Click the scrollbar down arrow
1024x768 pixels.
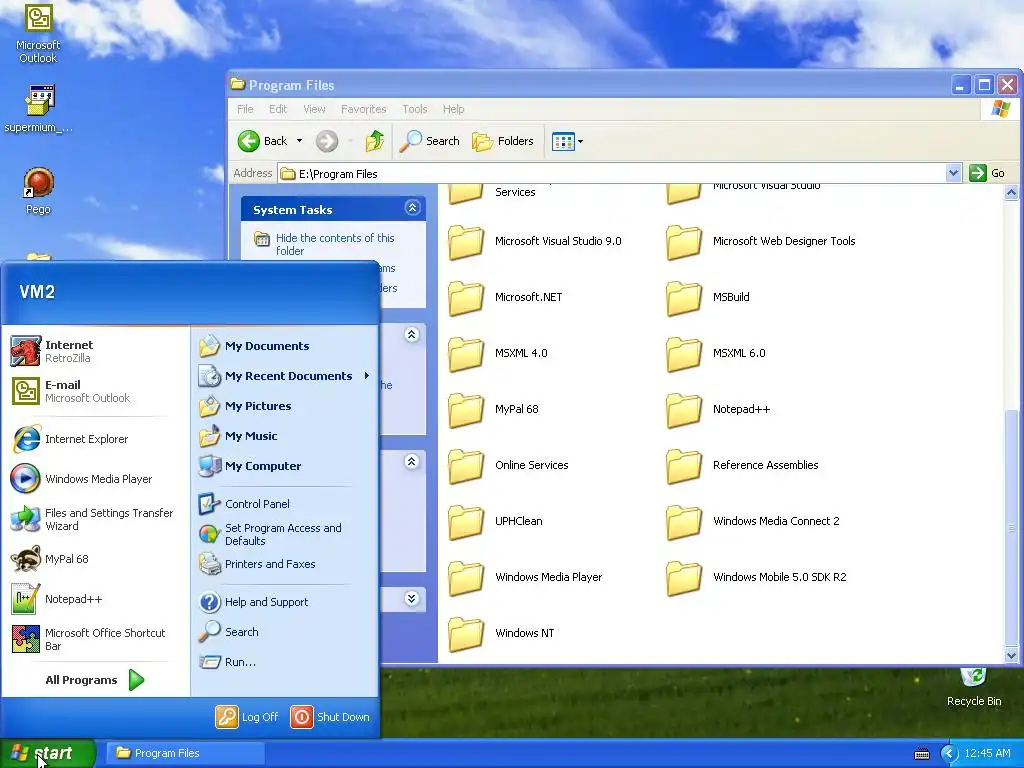[1011, 656]
